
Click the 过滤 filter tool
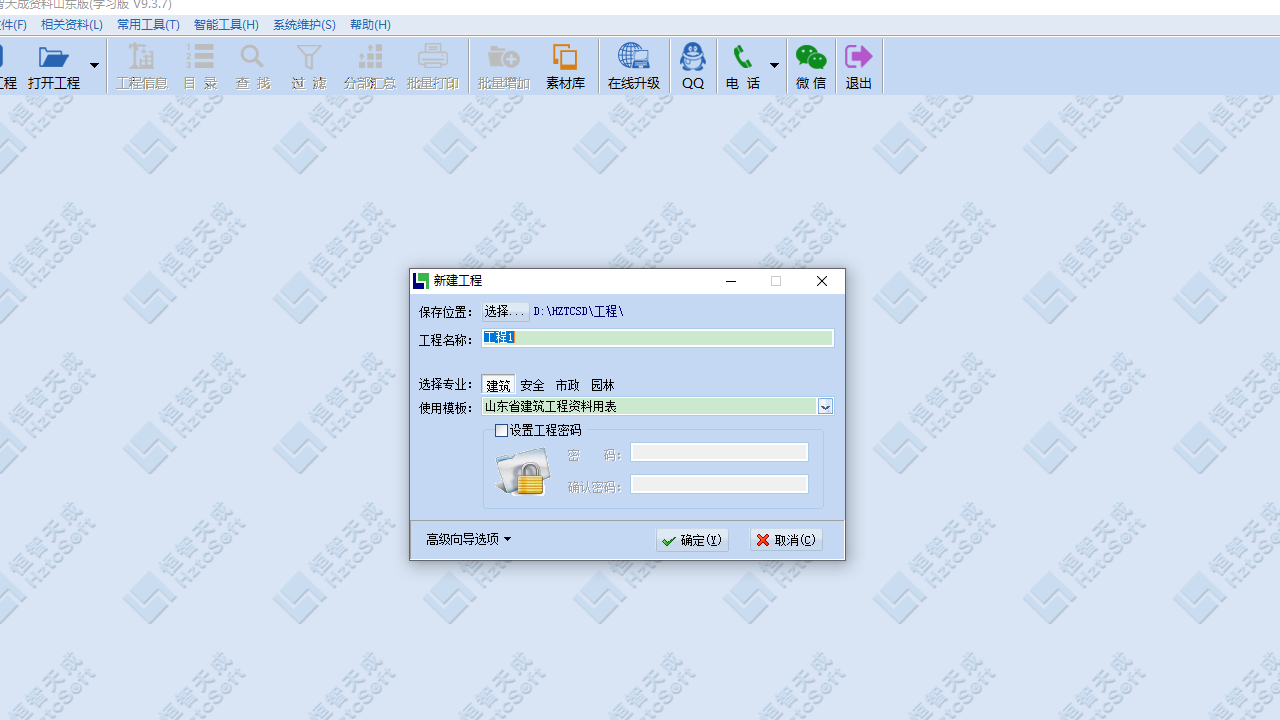[309, 65]
